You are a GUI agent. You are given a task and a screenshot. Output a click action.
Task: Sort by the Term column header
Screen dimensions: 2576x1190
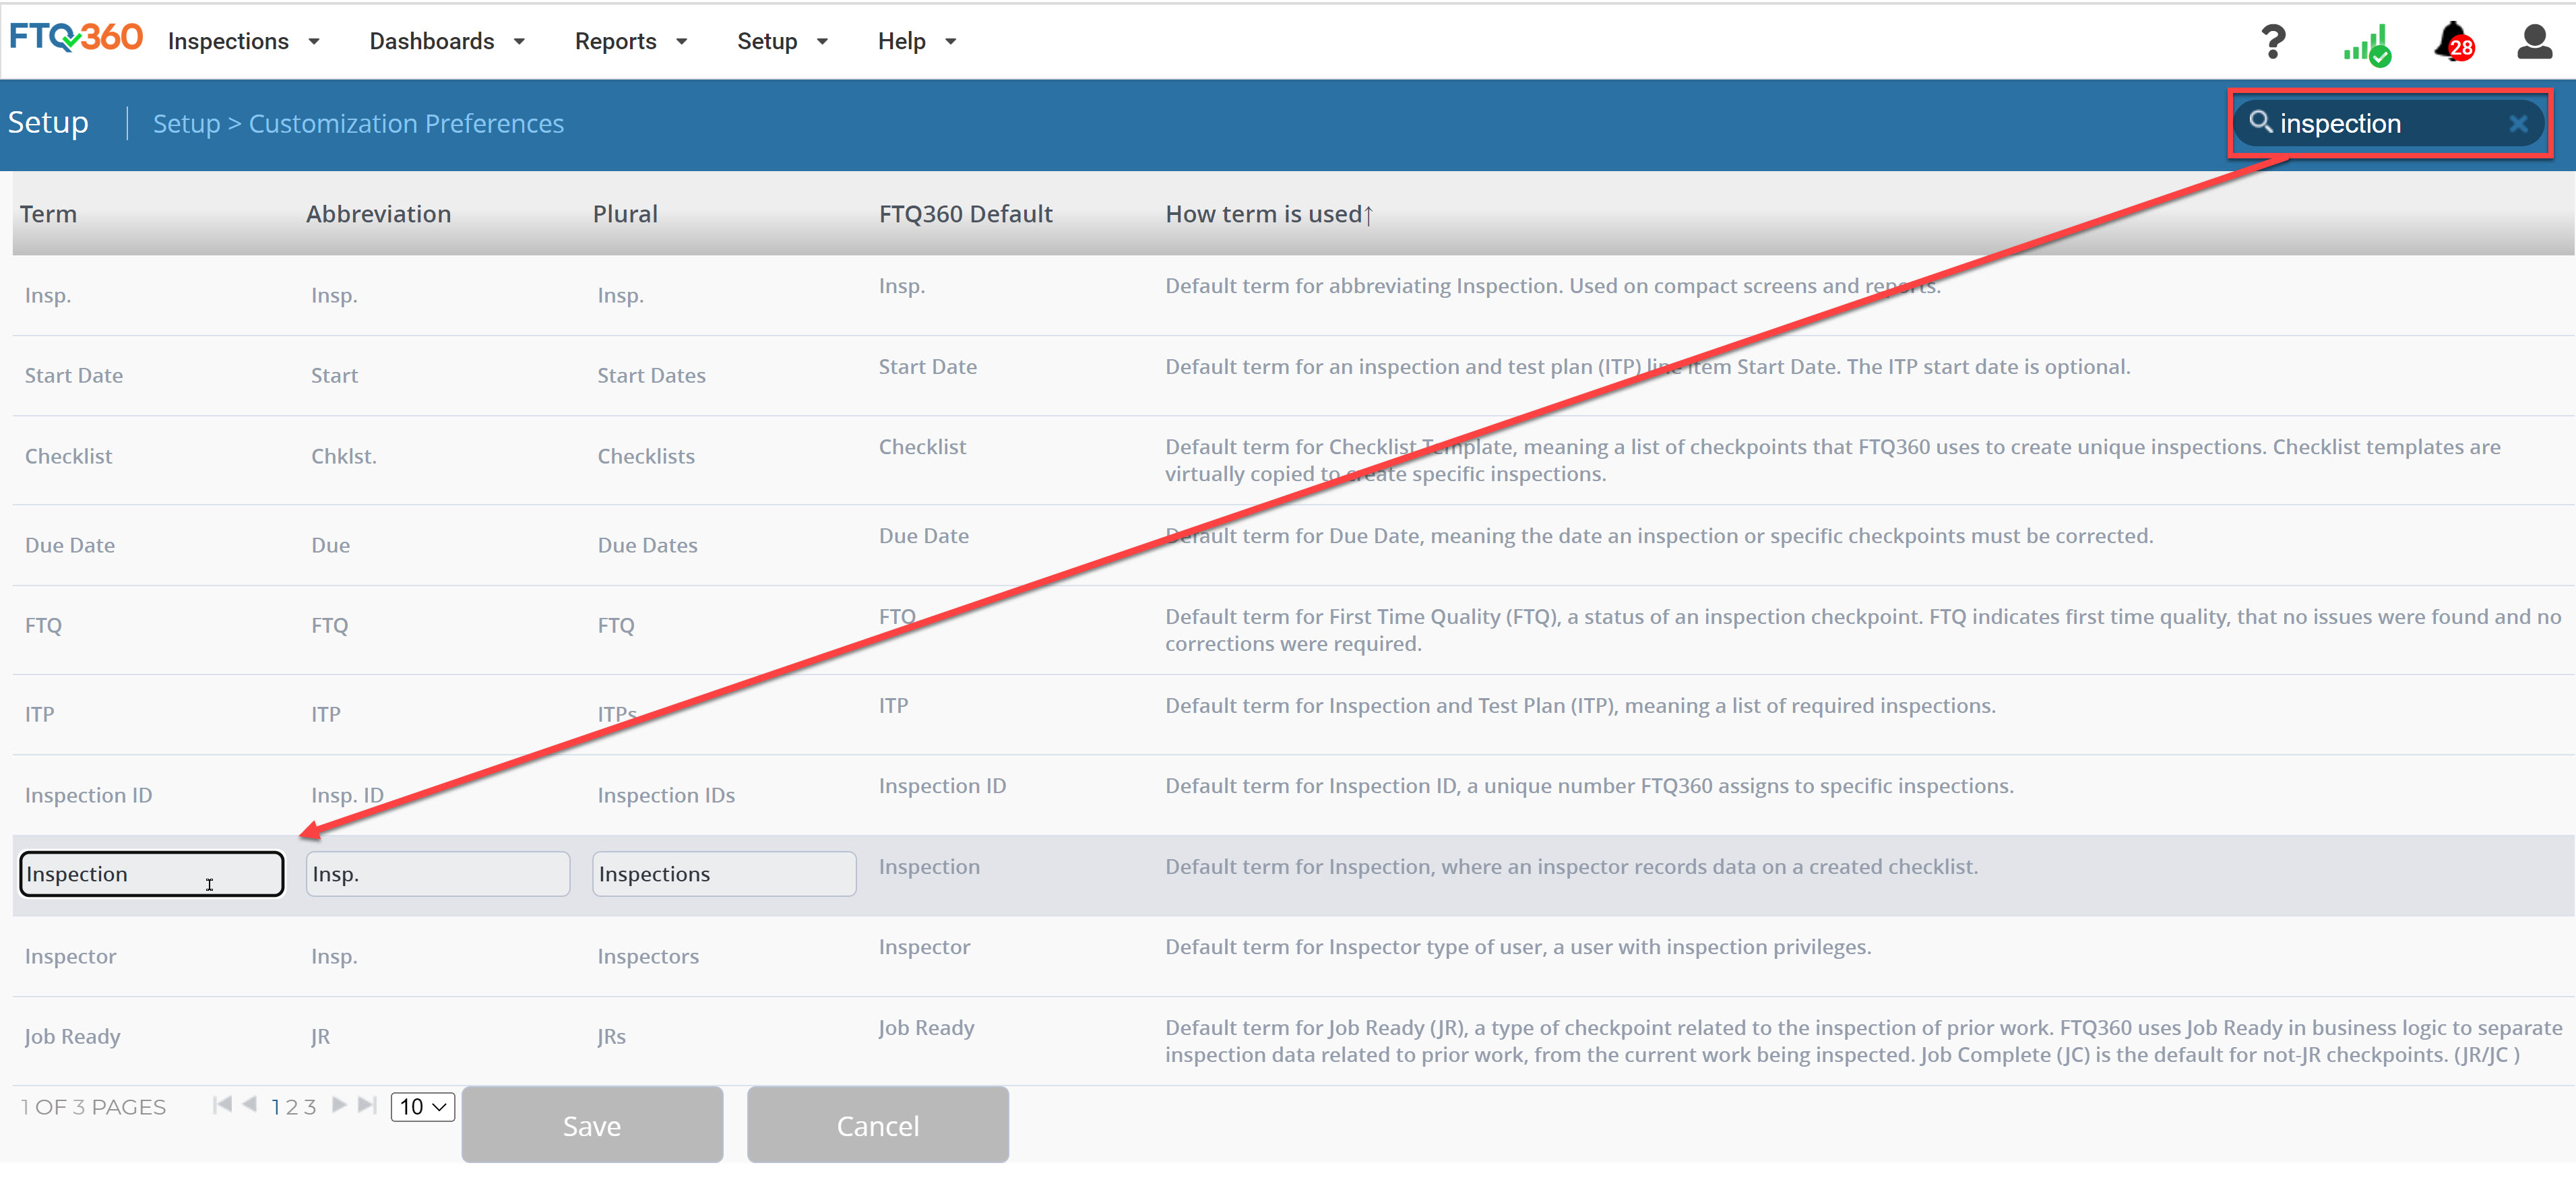[x=48, y=214]
